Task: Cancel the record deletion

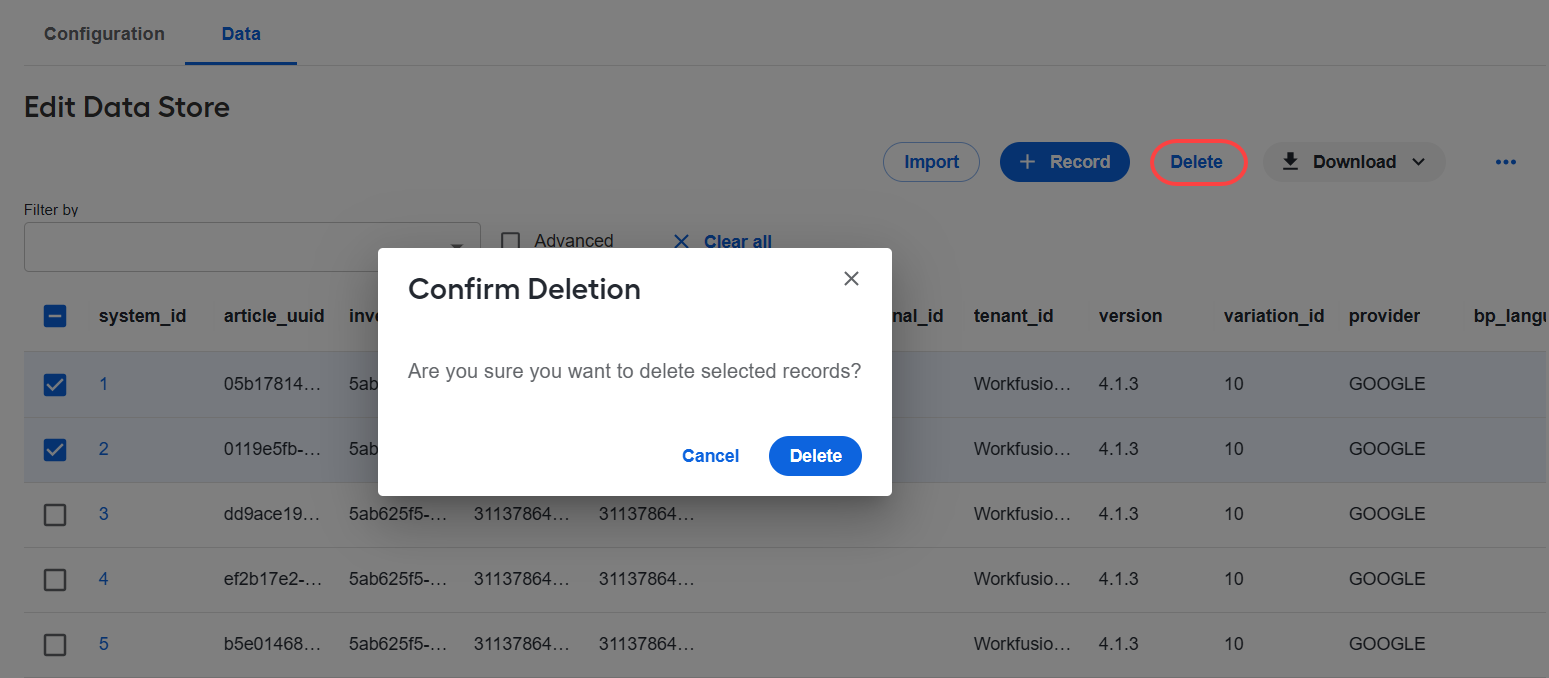Action: coord(710,456)
